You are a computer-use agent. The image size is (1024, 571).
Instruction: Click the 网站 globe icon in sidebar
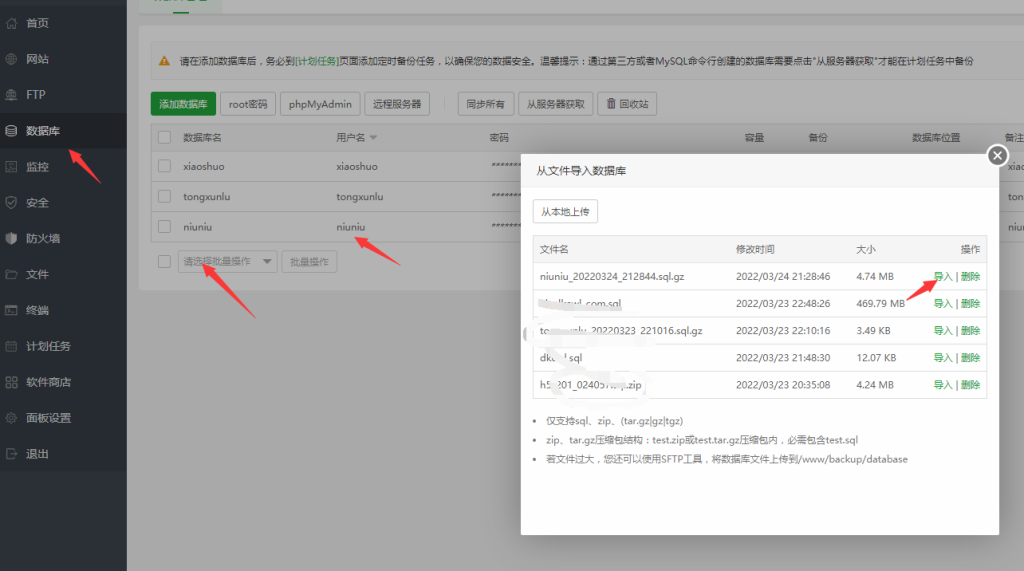point(11,59)
